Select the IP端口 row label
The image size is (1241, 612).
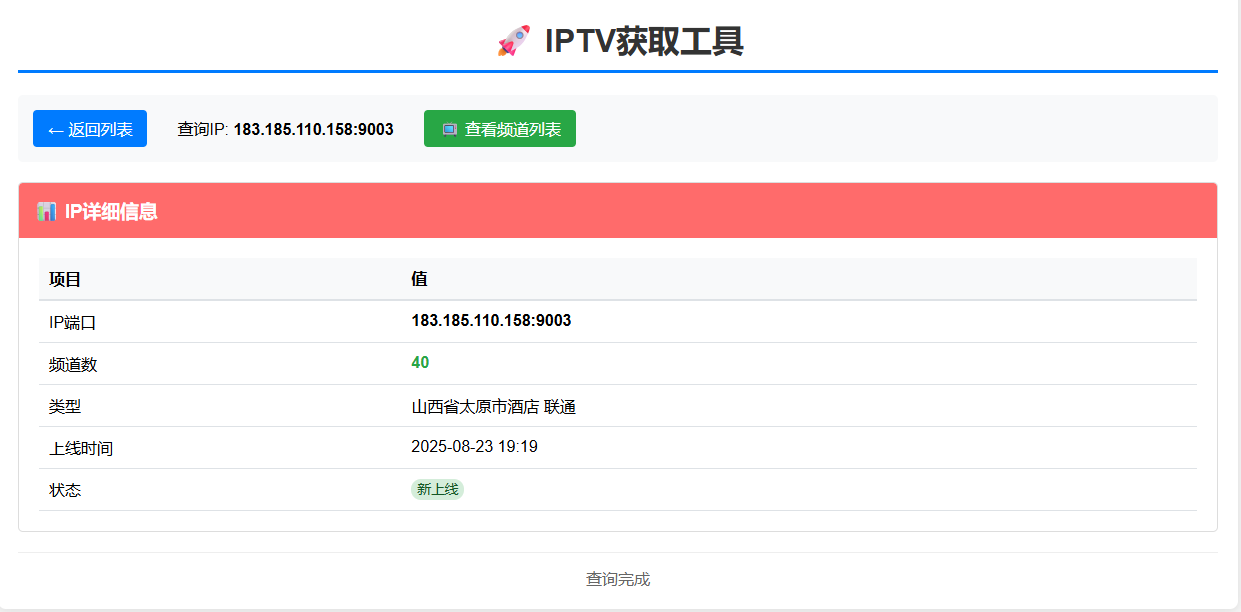click(x=73, y=322)
